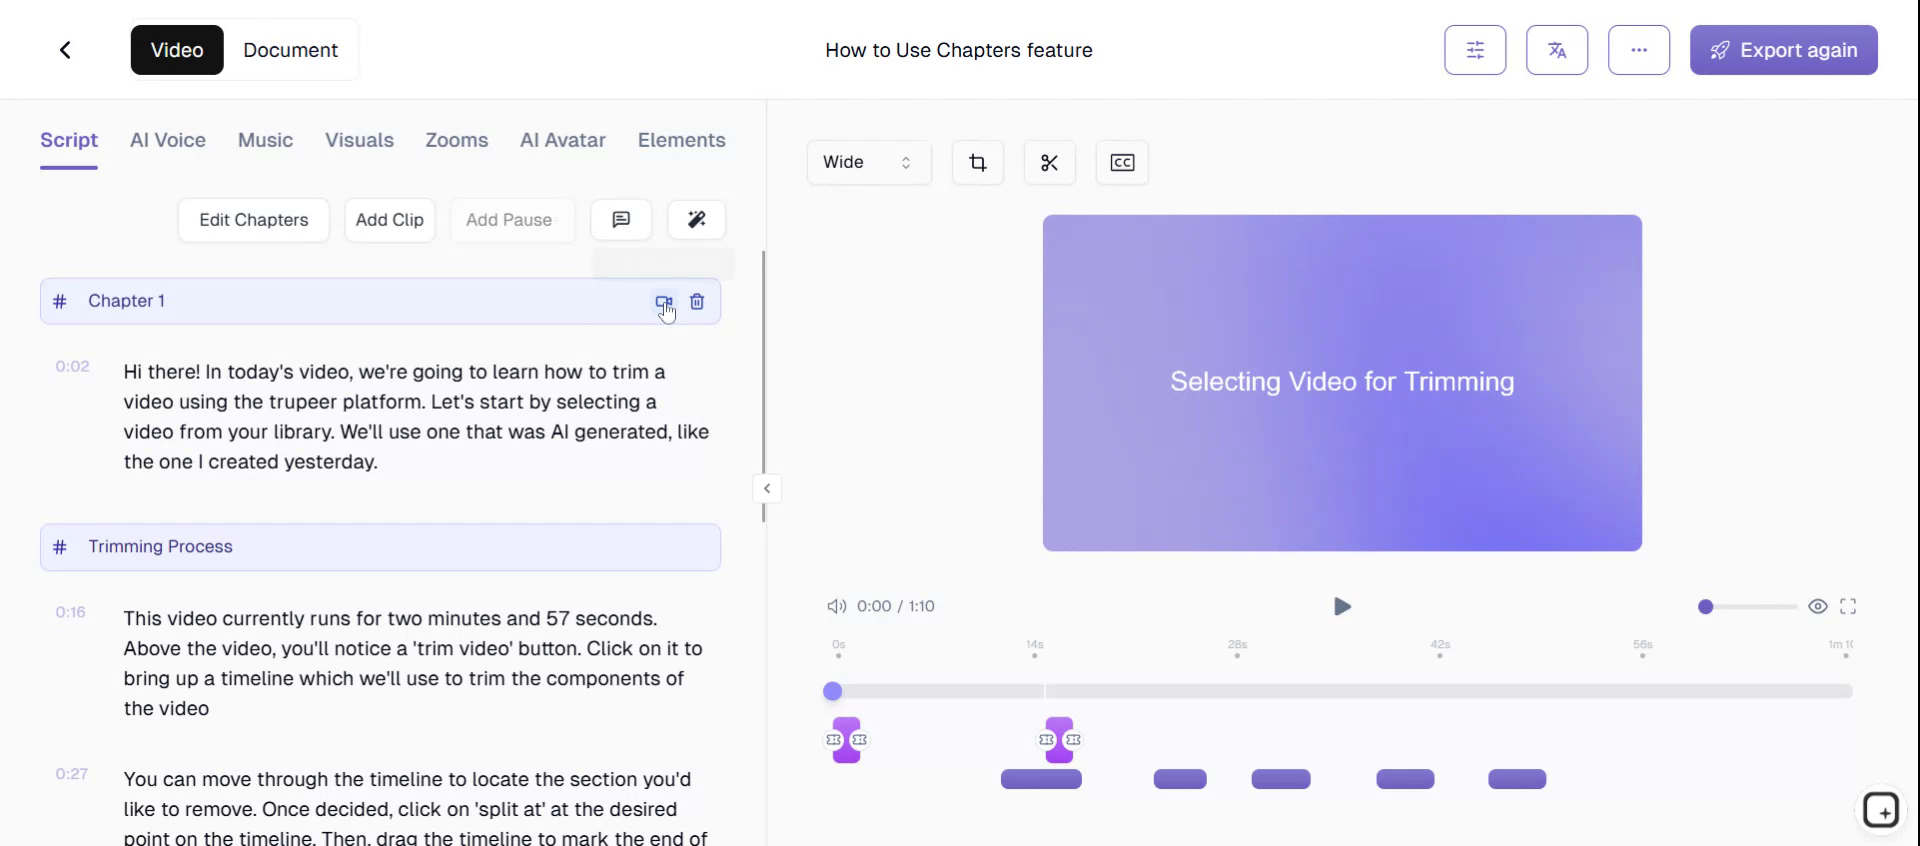Click the Trimming Process hash symbol
The image size is (1920, 846).
60,547
